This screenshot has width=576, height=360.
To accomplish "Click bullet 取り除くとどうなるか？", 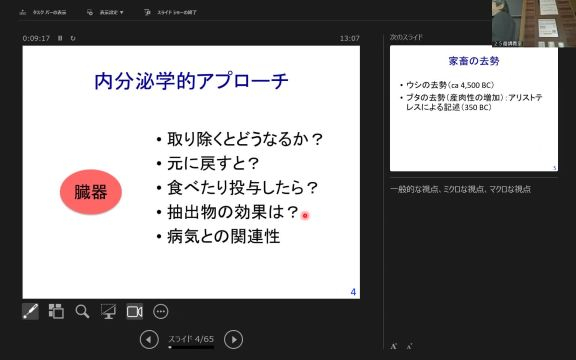I will coord(244,139).
